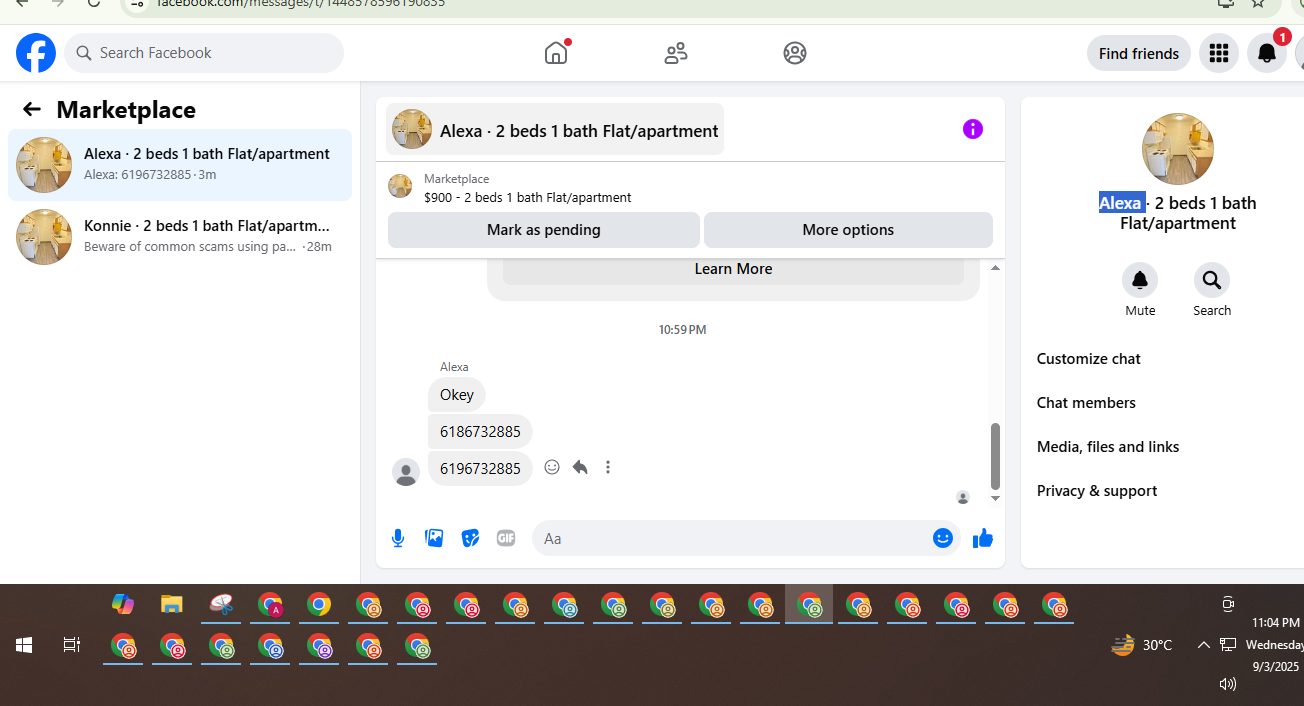The width and height of the screenshot is (1304, 706).
Task: Go back using the Marketplace arrow
Action: [32, 109]
